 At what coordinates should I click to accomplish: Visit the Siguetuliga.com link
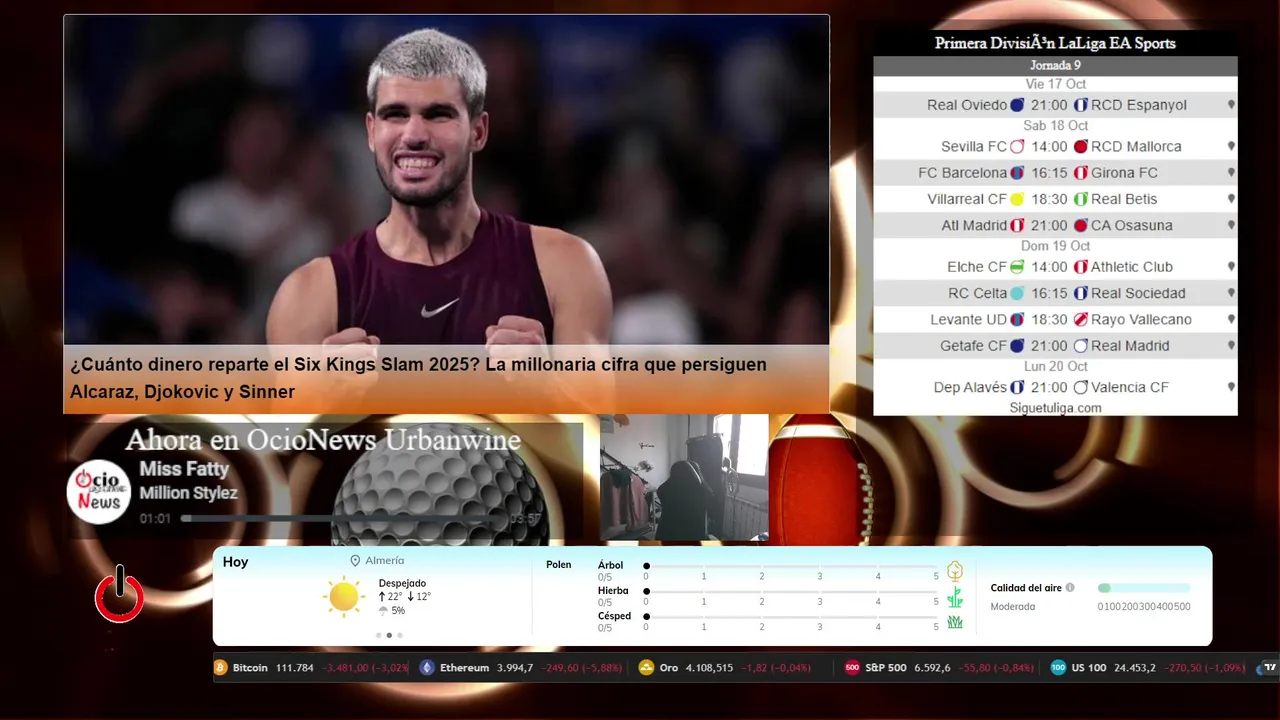point(1055,408)
